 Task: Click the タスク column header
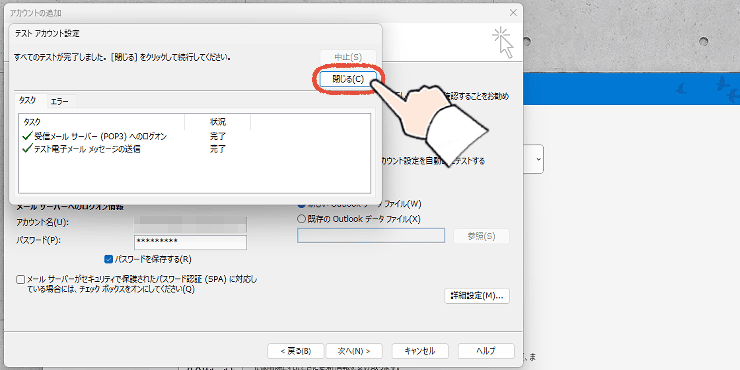(x=101, y=122)
